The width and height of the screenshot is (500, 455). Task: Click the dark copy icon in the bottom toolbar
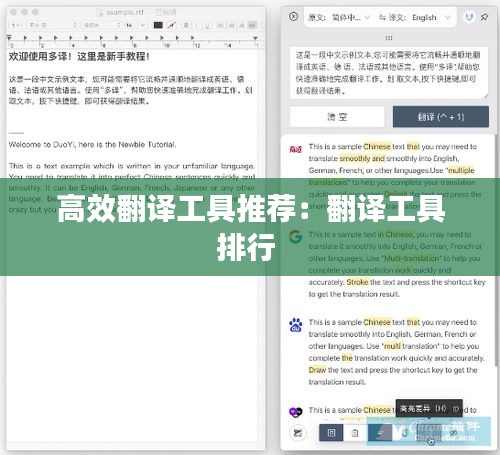(331, 433)
